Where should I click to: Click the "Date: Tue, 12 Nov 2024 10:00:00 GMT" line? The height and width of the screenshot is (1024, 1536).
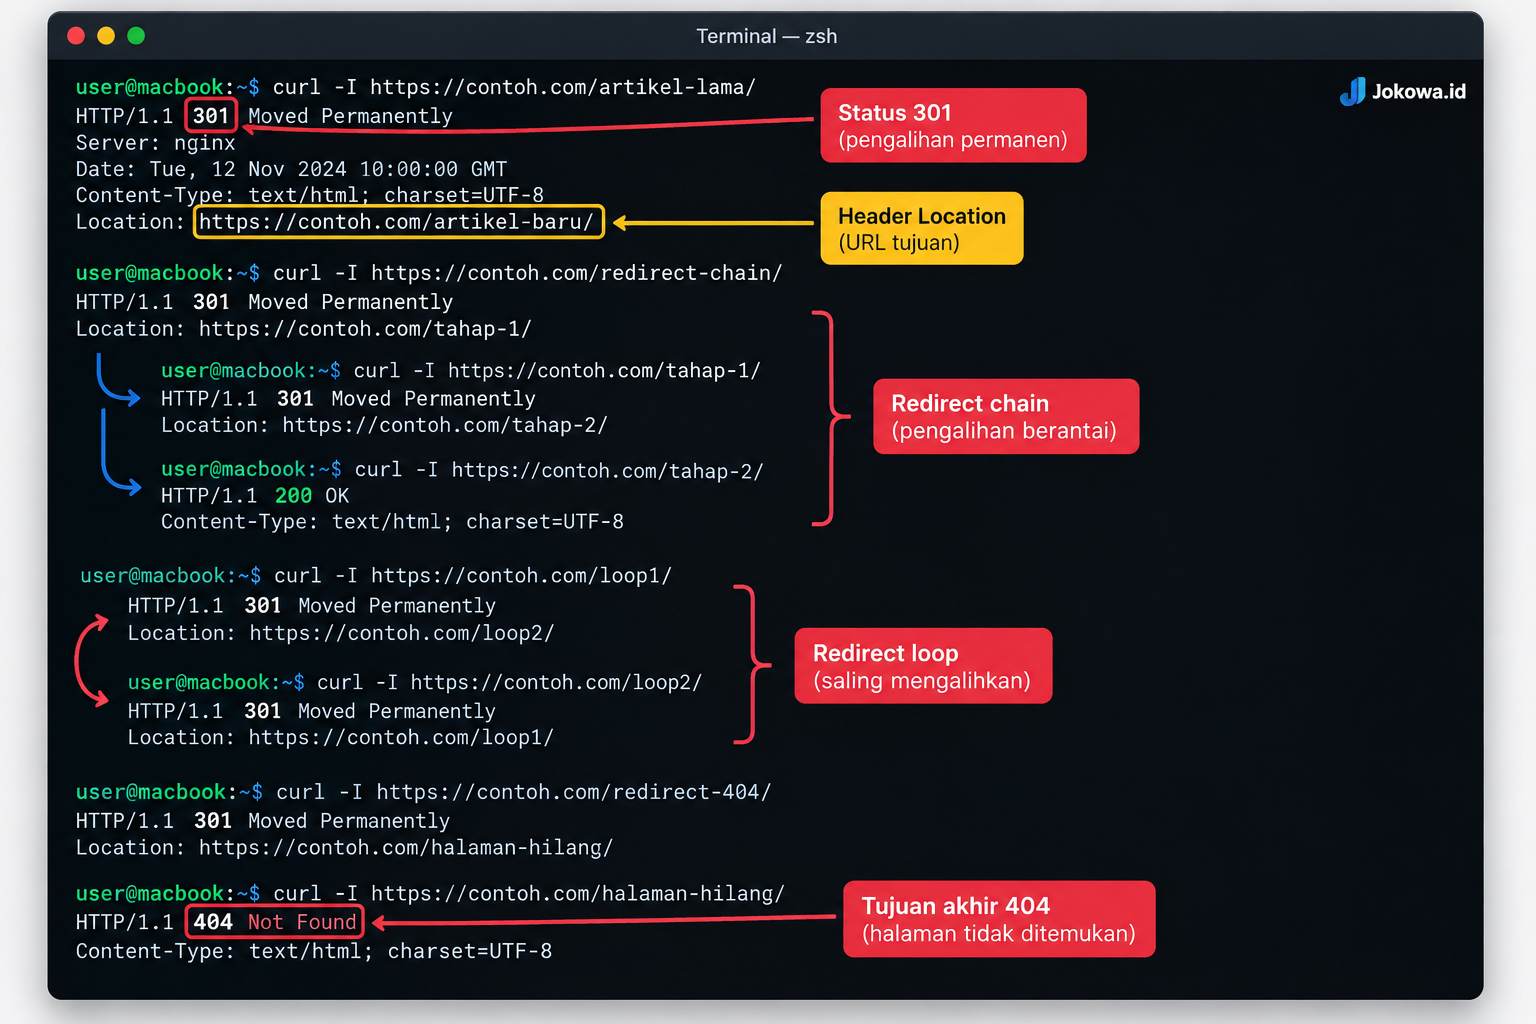[292, 169]
